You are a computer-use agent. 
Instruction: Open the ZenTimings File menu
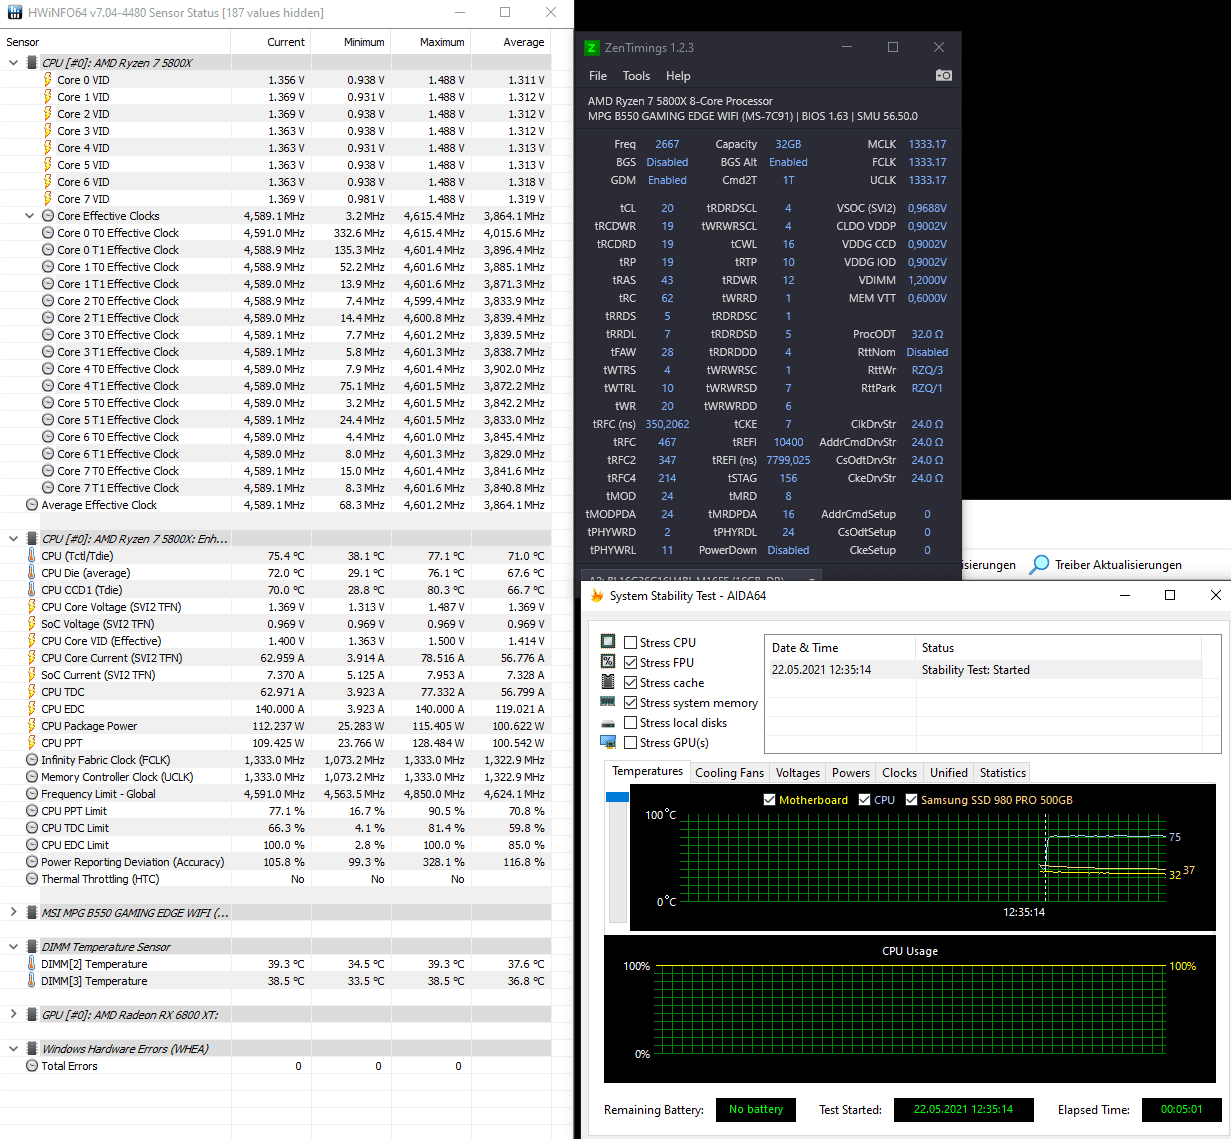click(598, 76)
